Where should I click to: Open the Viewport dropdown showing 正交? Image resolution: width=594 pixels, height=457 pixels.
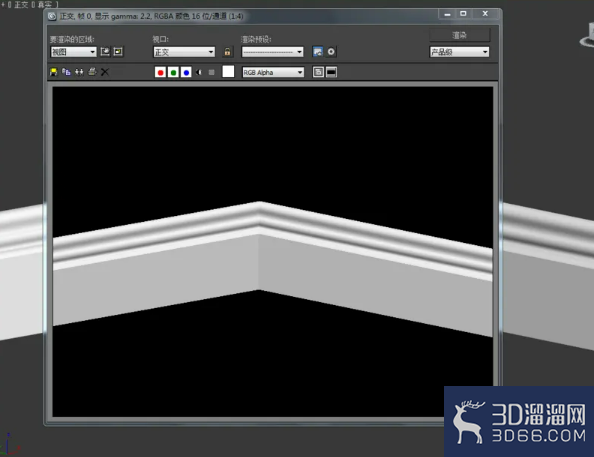point(184,52)
